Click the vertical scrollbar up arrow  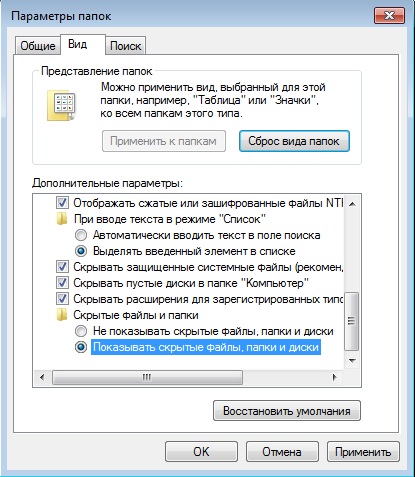pos(352,203)
